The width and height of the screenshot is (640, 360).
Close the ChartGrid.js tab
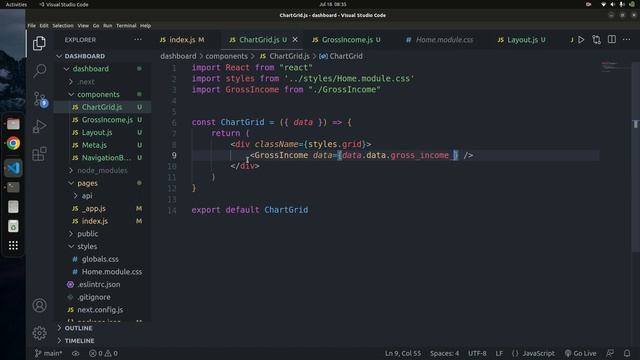point(295,40)
